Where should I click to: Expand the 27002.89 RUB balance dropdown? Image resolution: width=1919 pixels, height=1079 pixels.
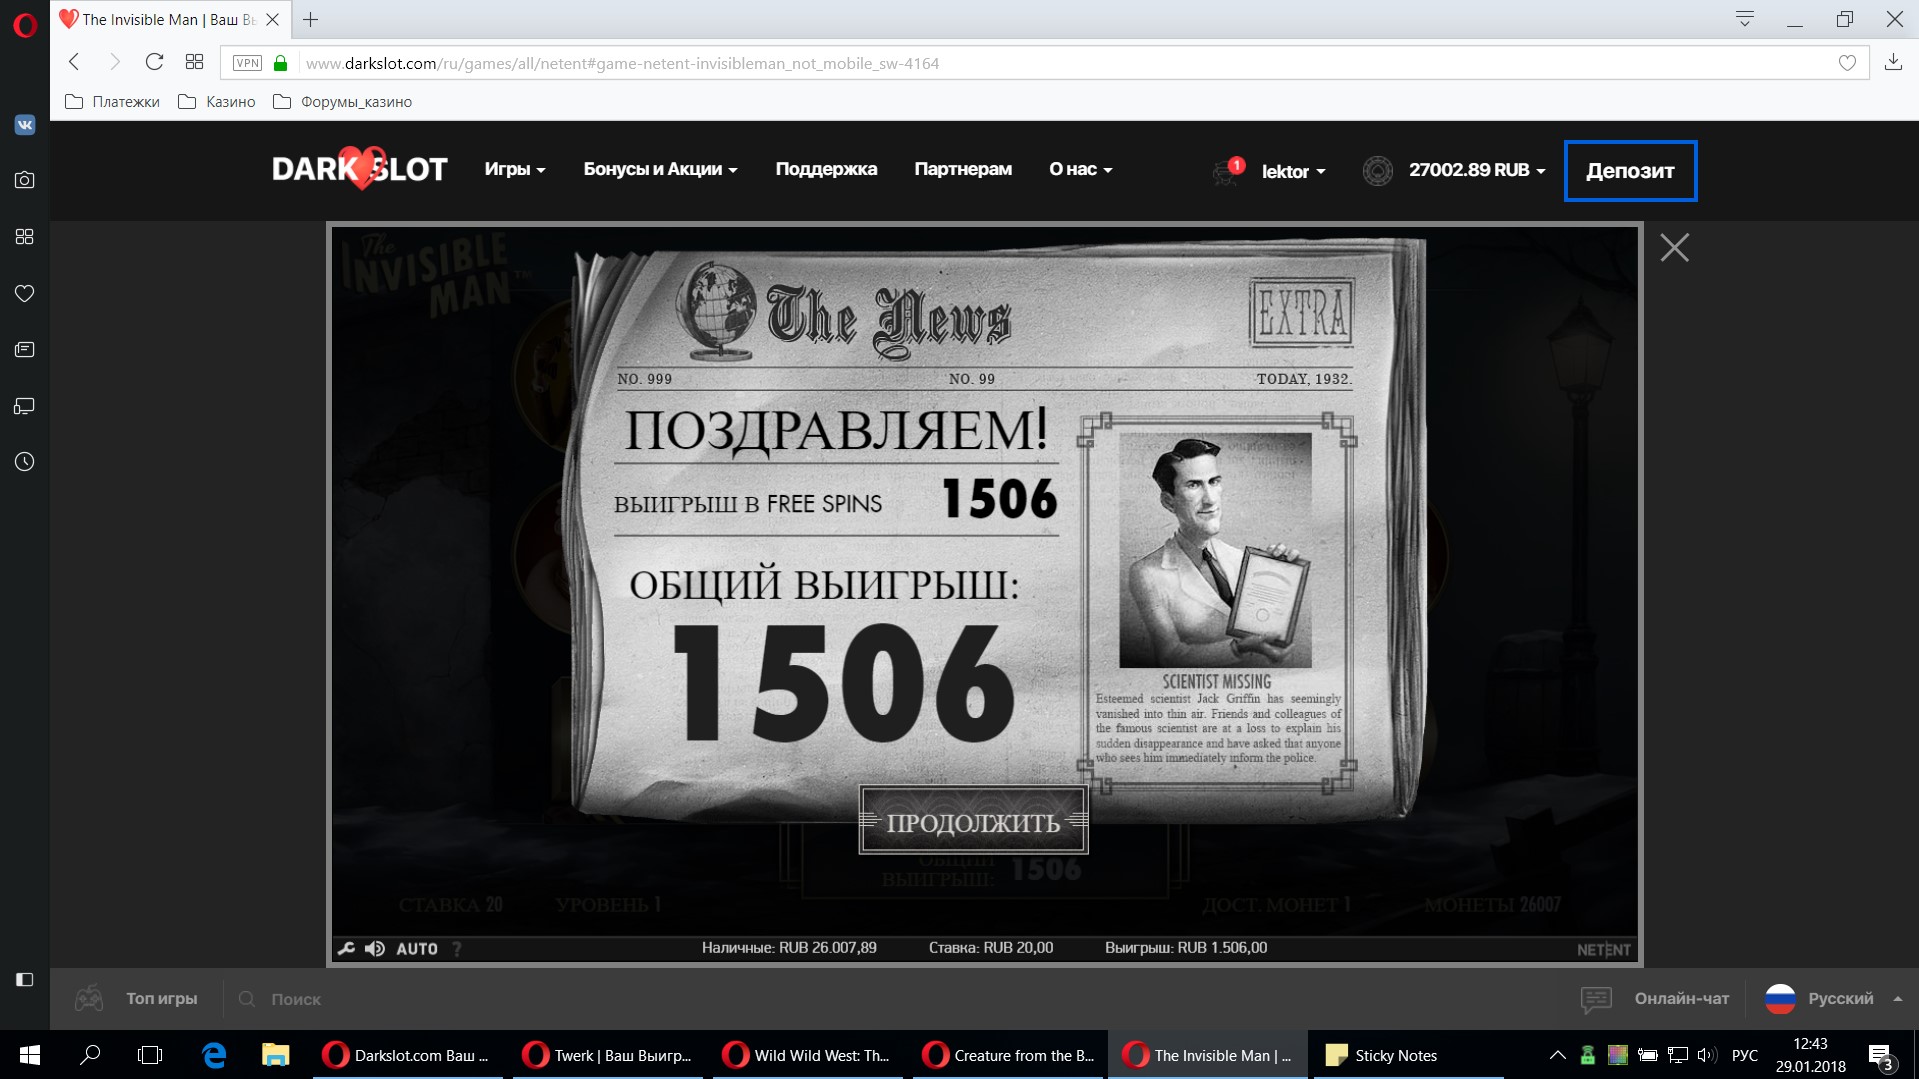1477,170
